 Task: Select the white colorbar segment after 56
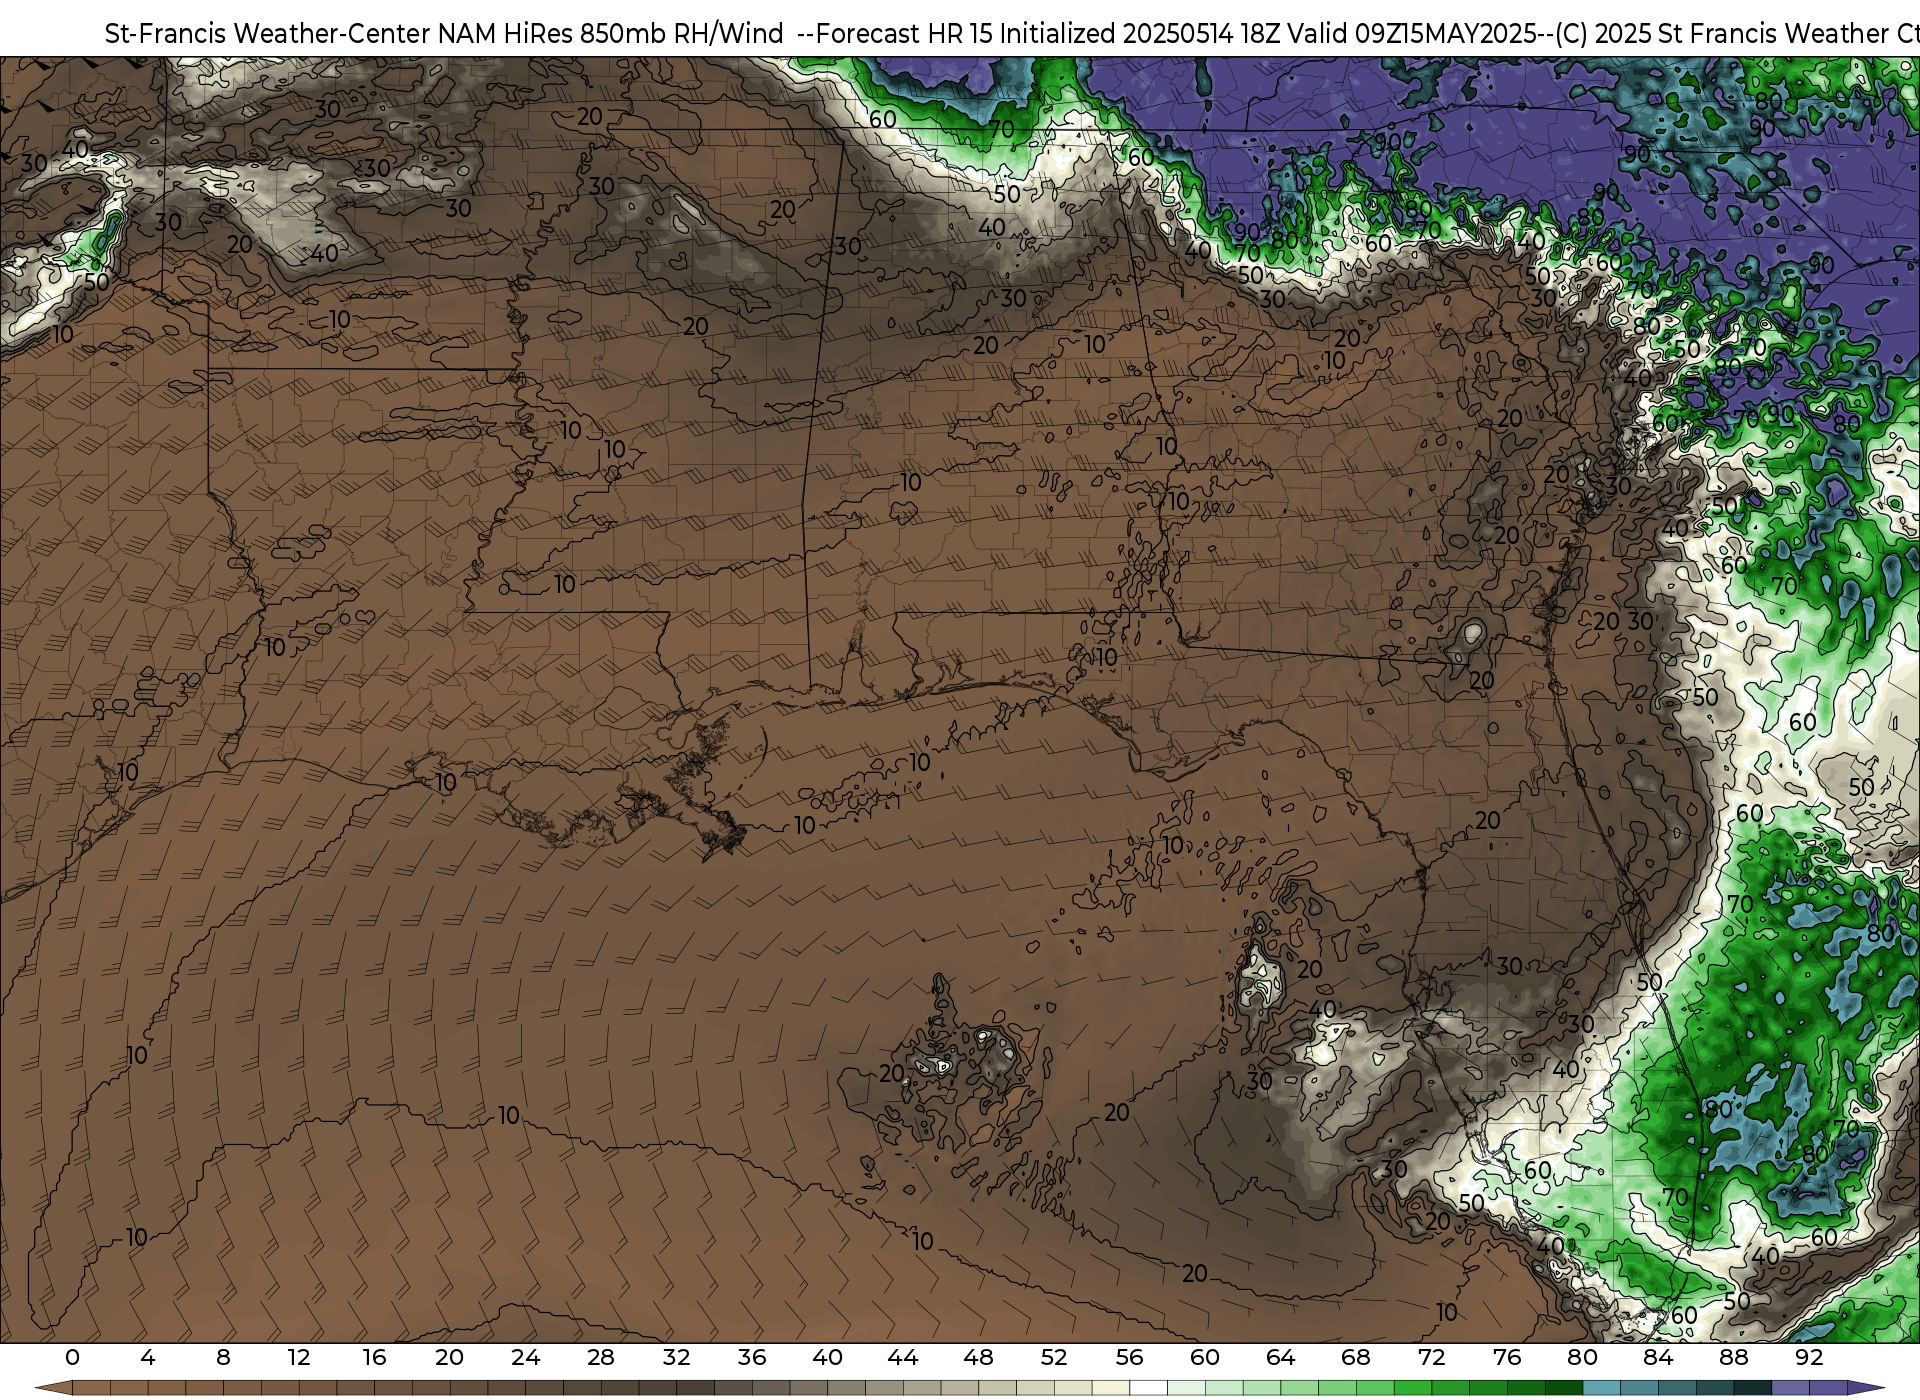pyautogui.click(x=1148, y=1387)
